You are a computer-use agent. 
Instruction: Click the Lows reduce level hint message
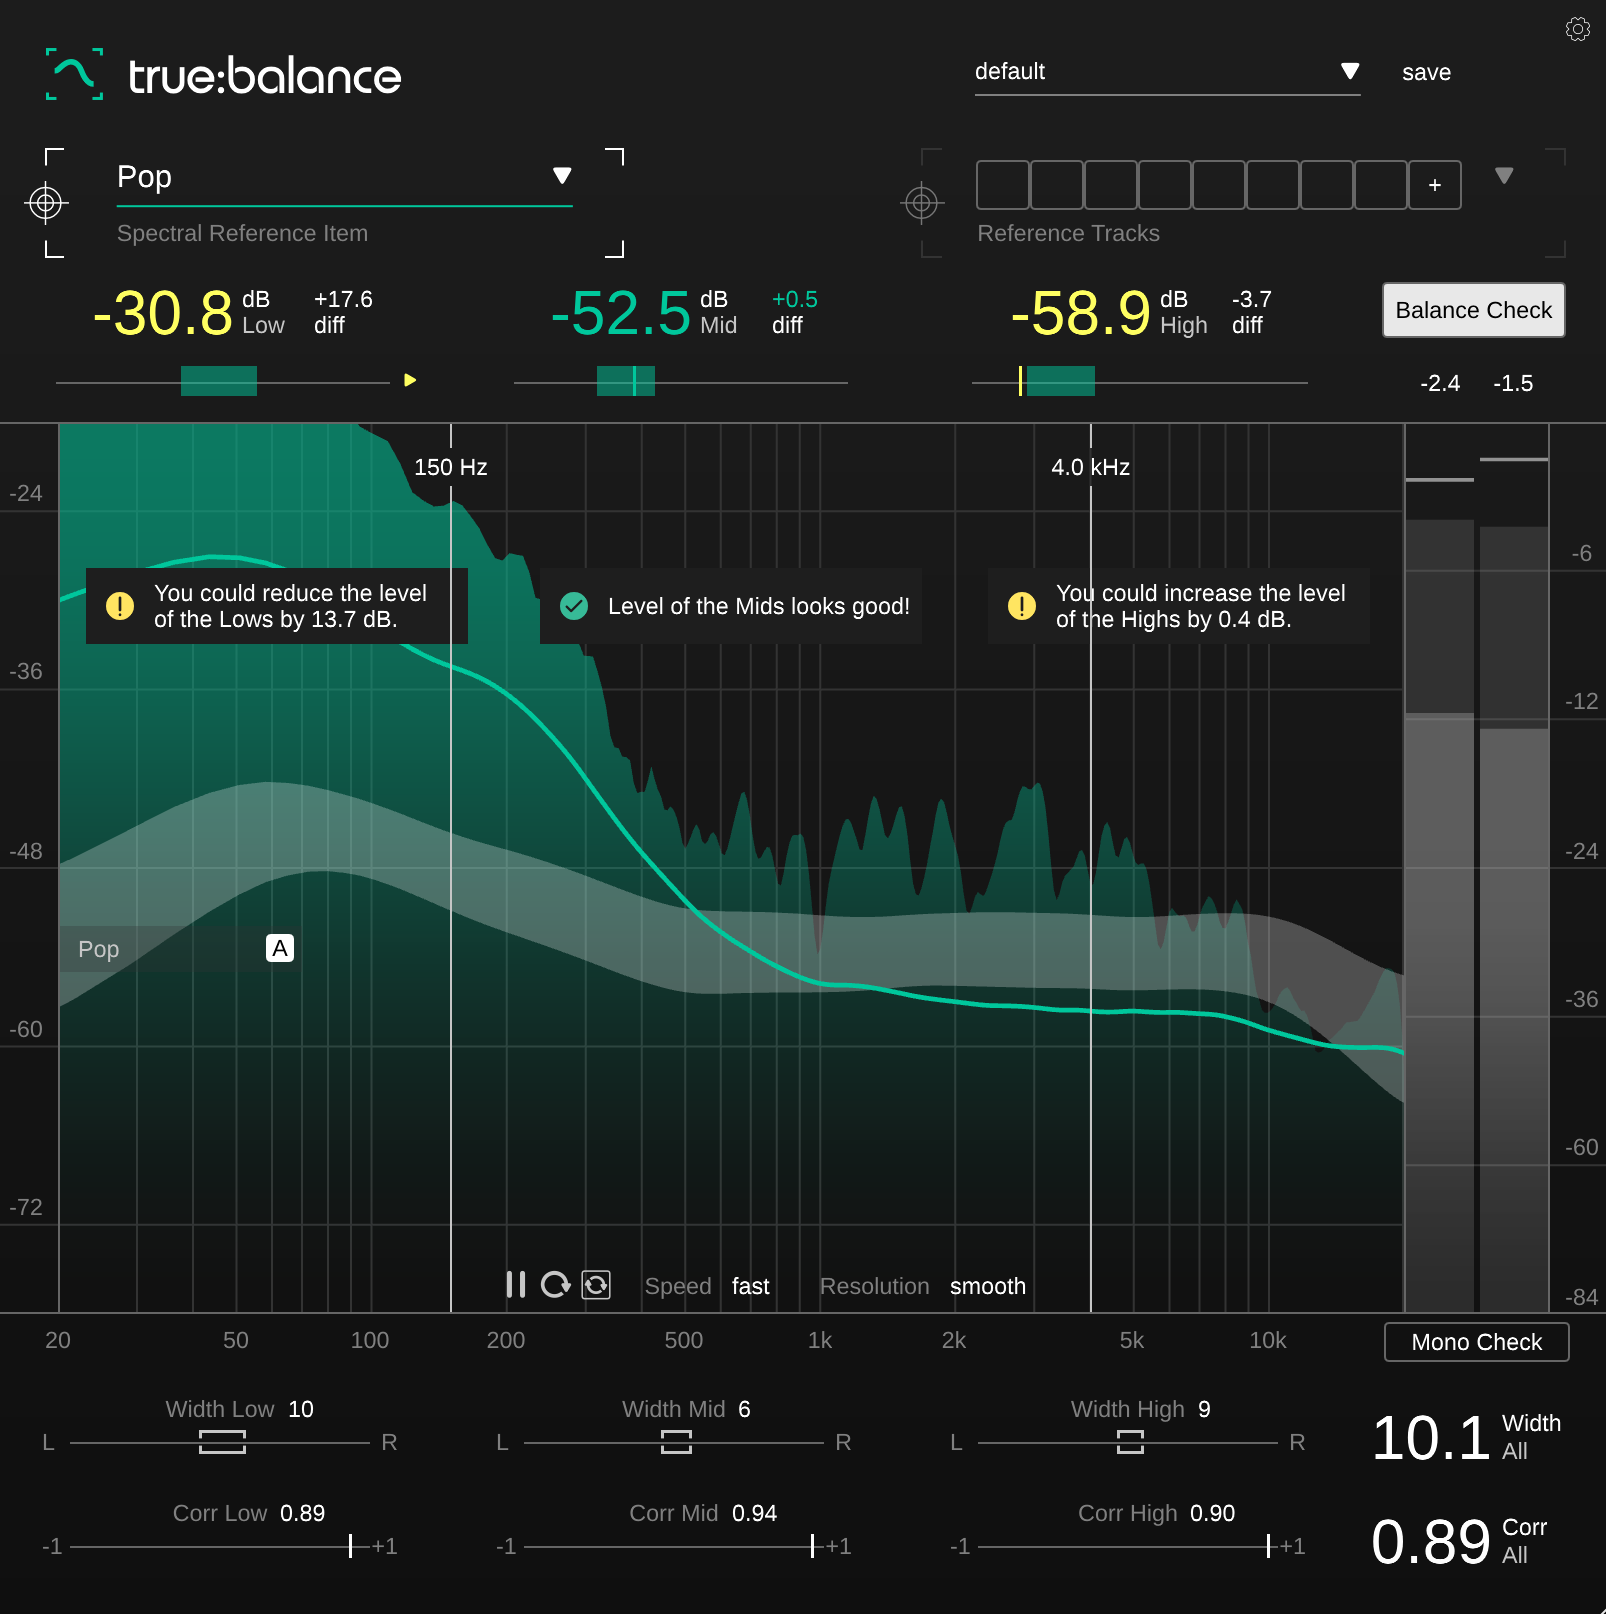(277, 606)
